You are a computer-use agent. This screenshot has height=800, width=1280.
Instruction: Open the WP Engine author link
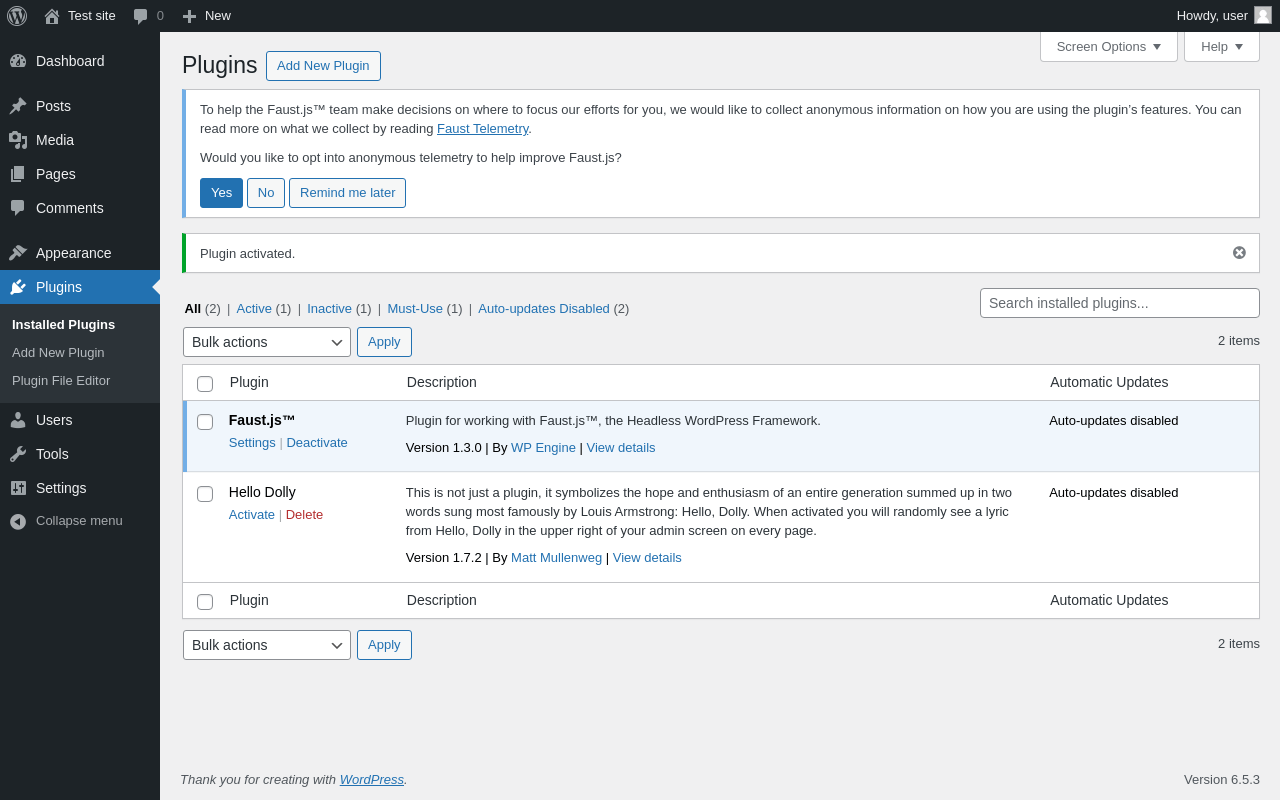click(x=543, y=448)
